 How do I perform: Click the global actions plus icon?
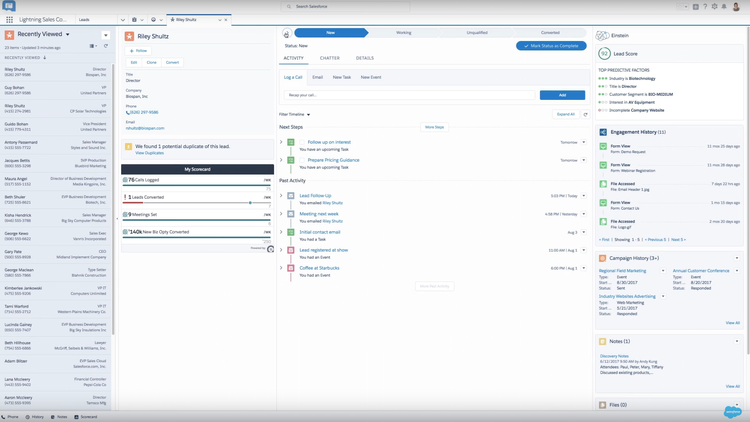695,7
